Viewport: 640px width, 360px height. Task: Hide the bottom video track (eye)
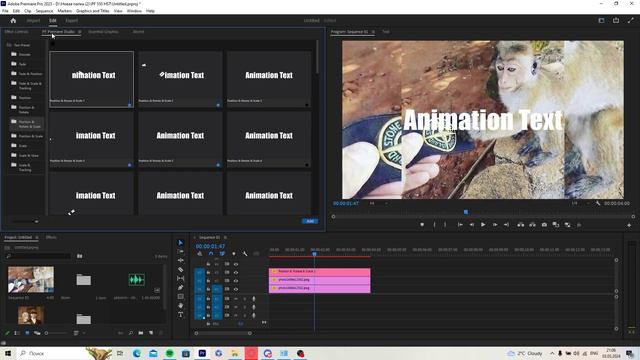pos(236,289)
